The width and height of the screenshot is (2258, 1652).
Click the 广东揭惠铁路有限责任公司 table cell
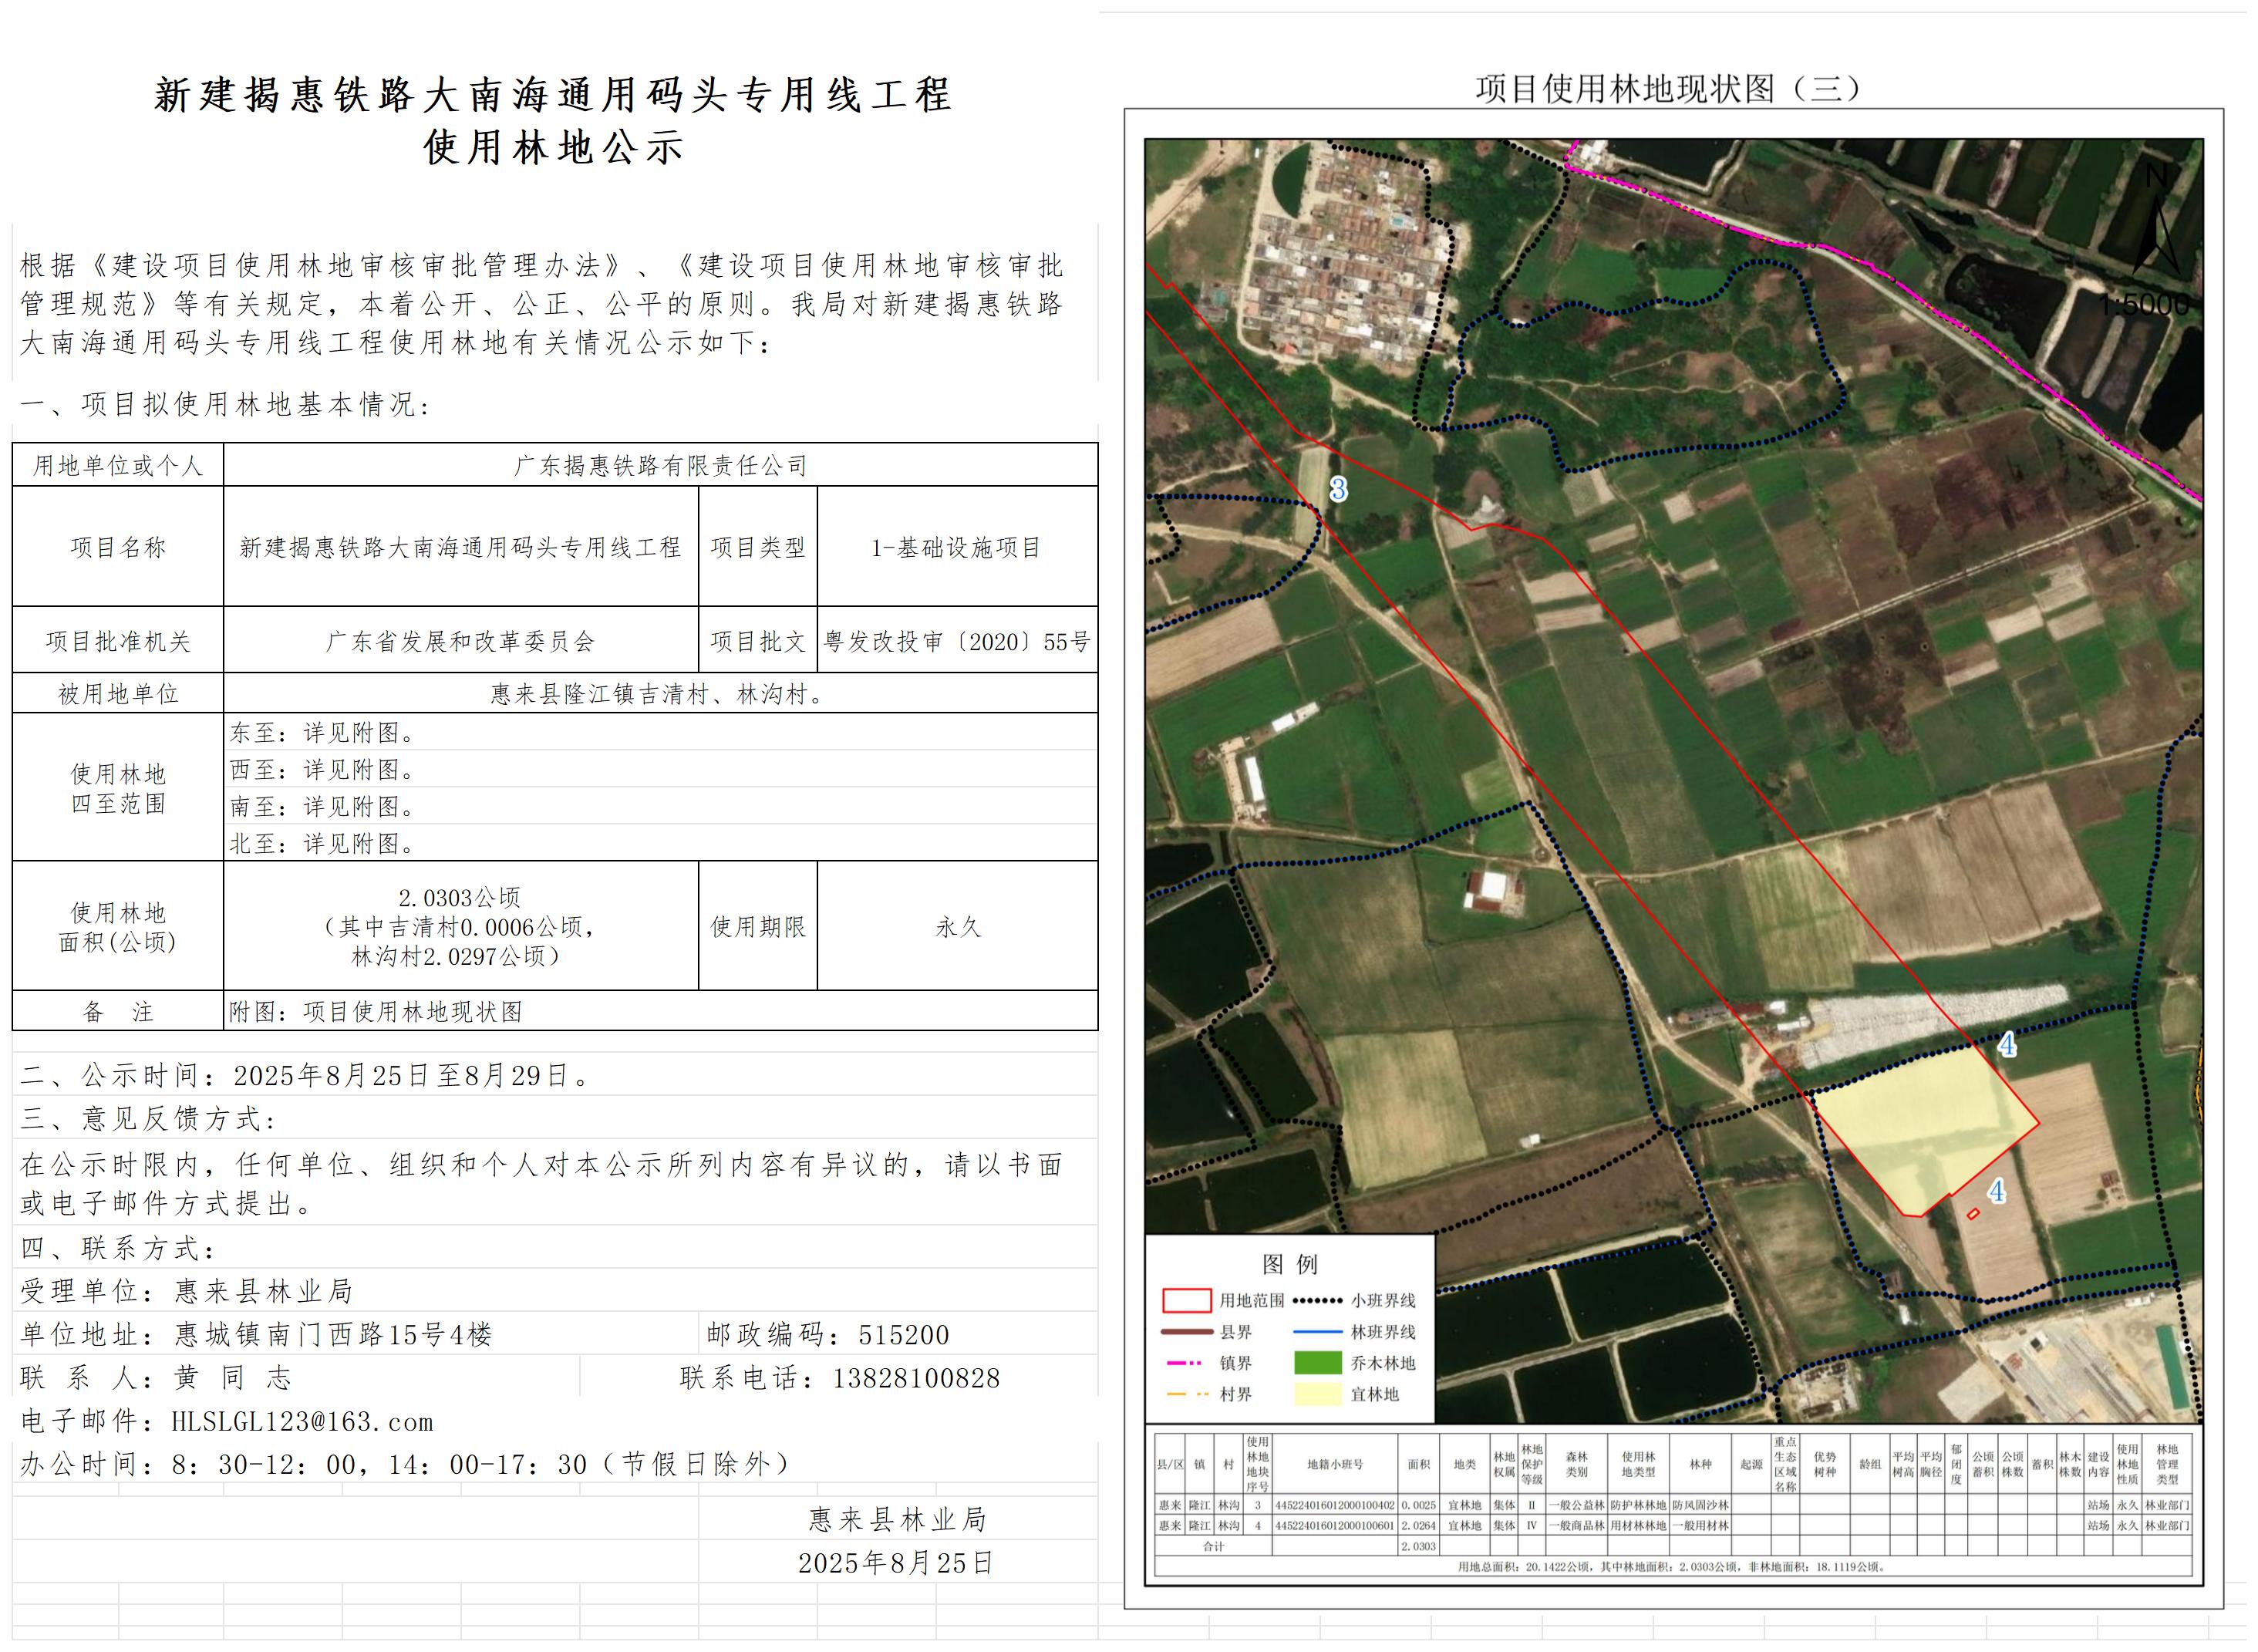[660, 466]
